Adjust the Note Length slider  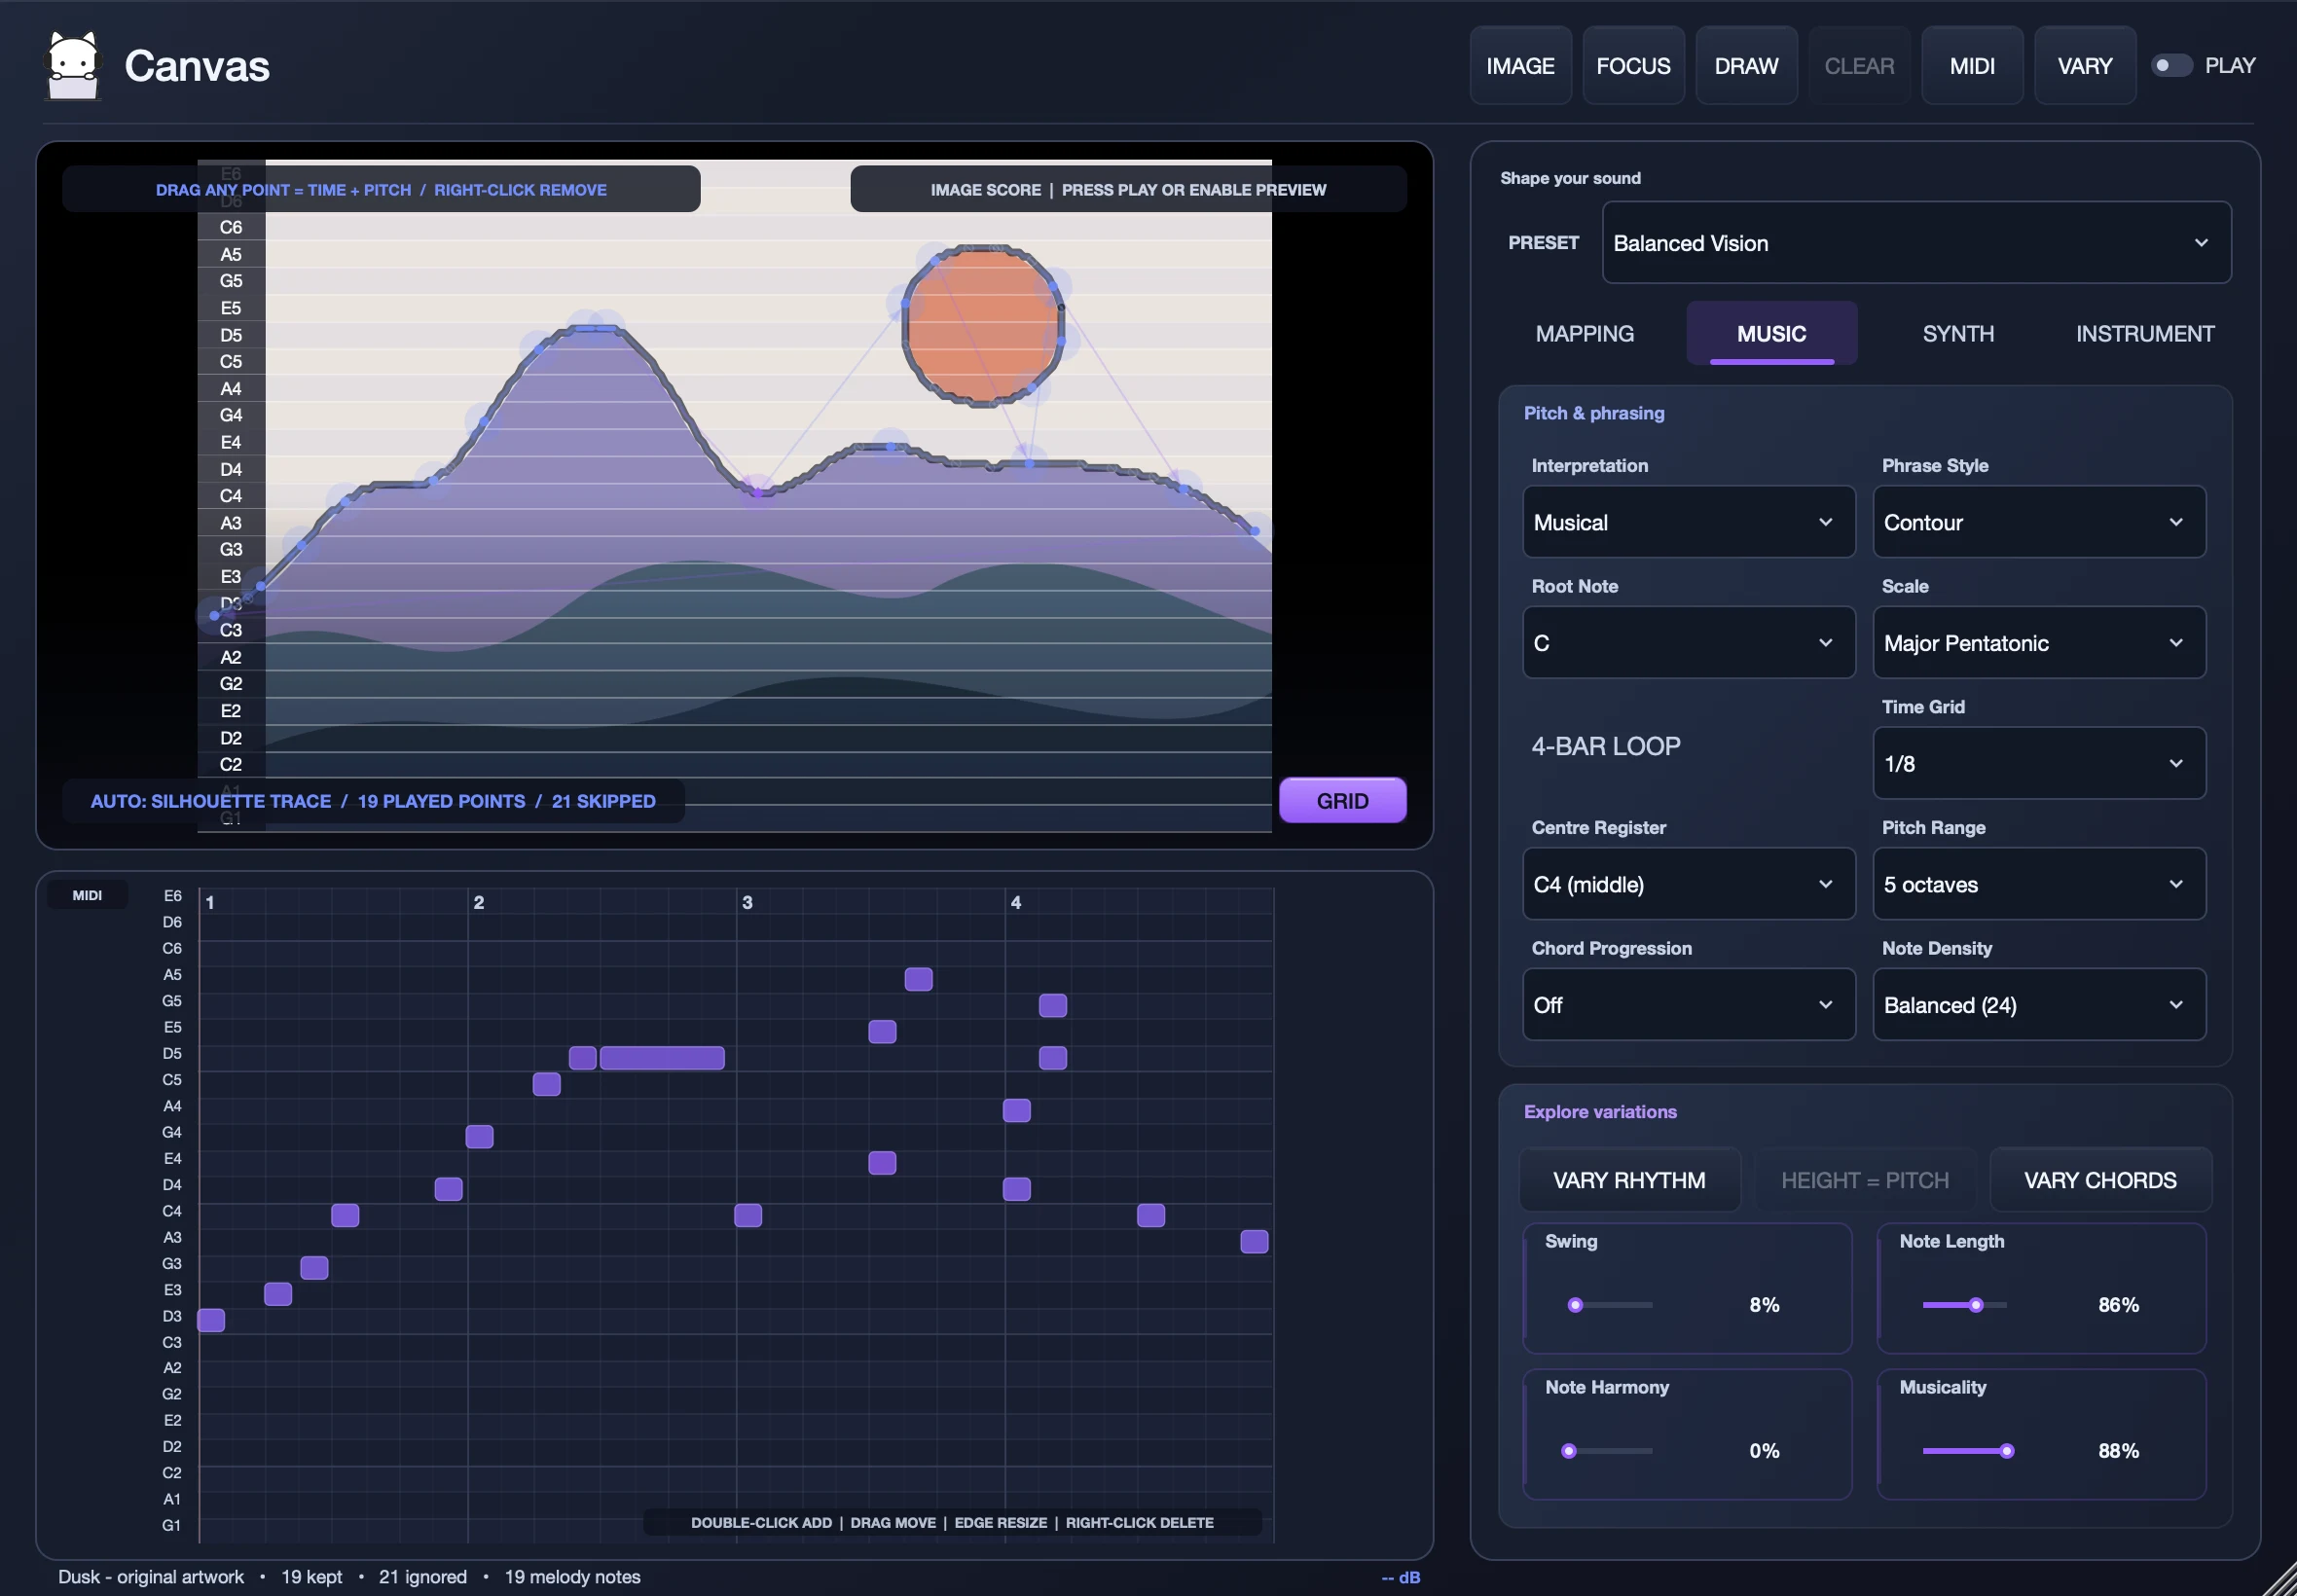pos(1964,1305)
